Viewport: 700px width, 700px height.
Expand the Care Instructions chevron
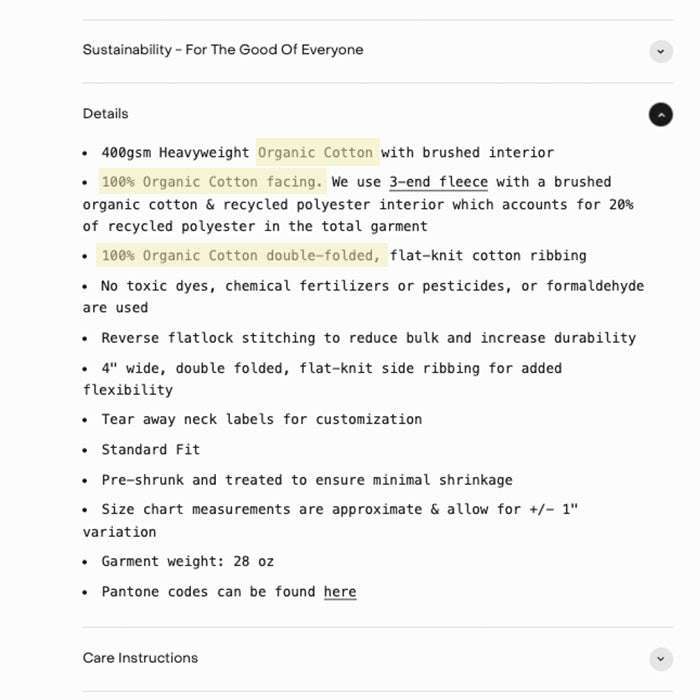[x=660, y=659]
